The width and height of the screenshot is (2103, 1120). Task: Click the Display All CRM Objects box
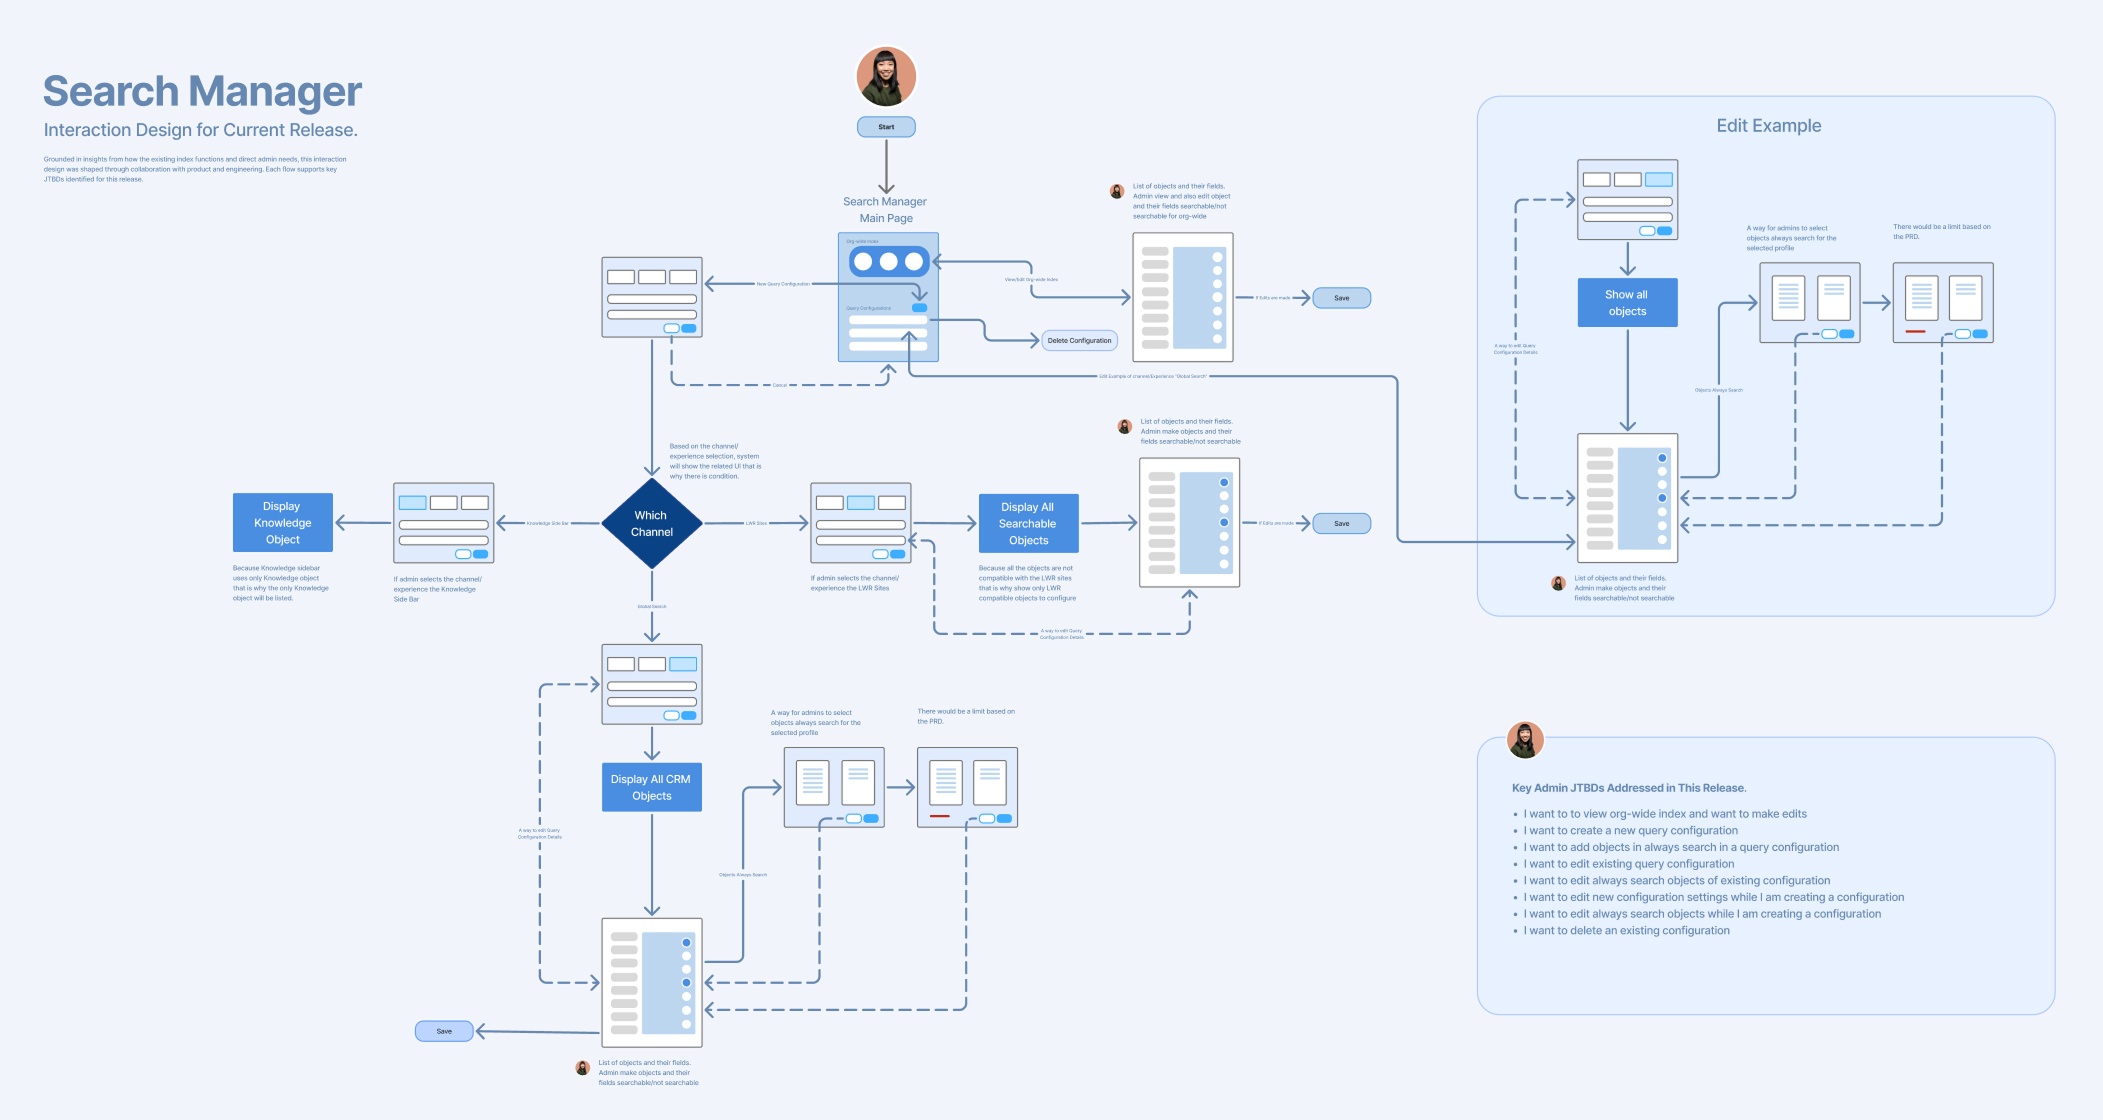651,787
